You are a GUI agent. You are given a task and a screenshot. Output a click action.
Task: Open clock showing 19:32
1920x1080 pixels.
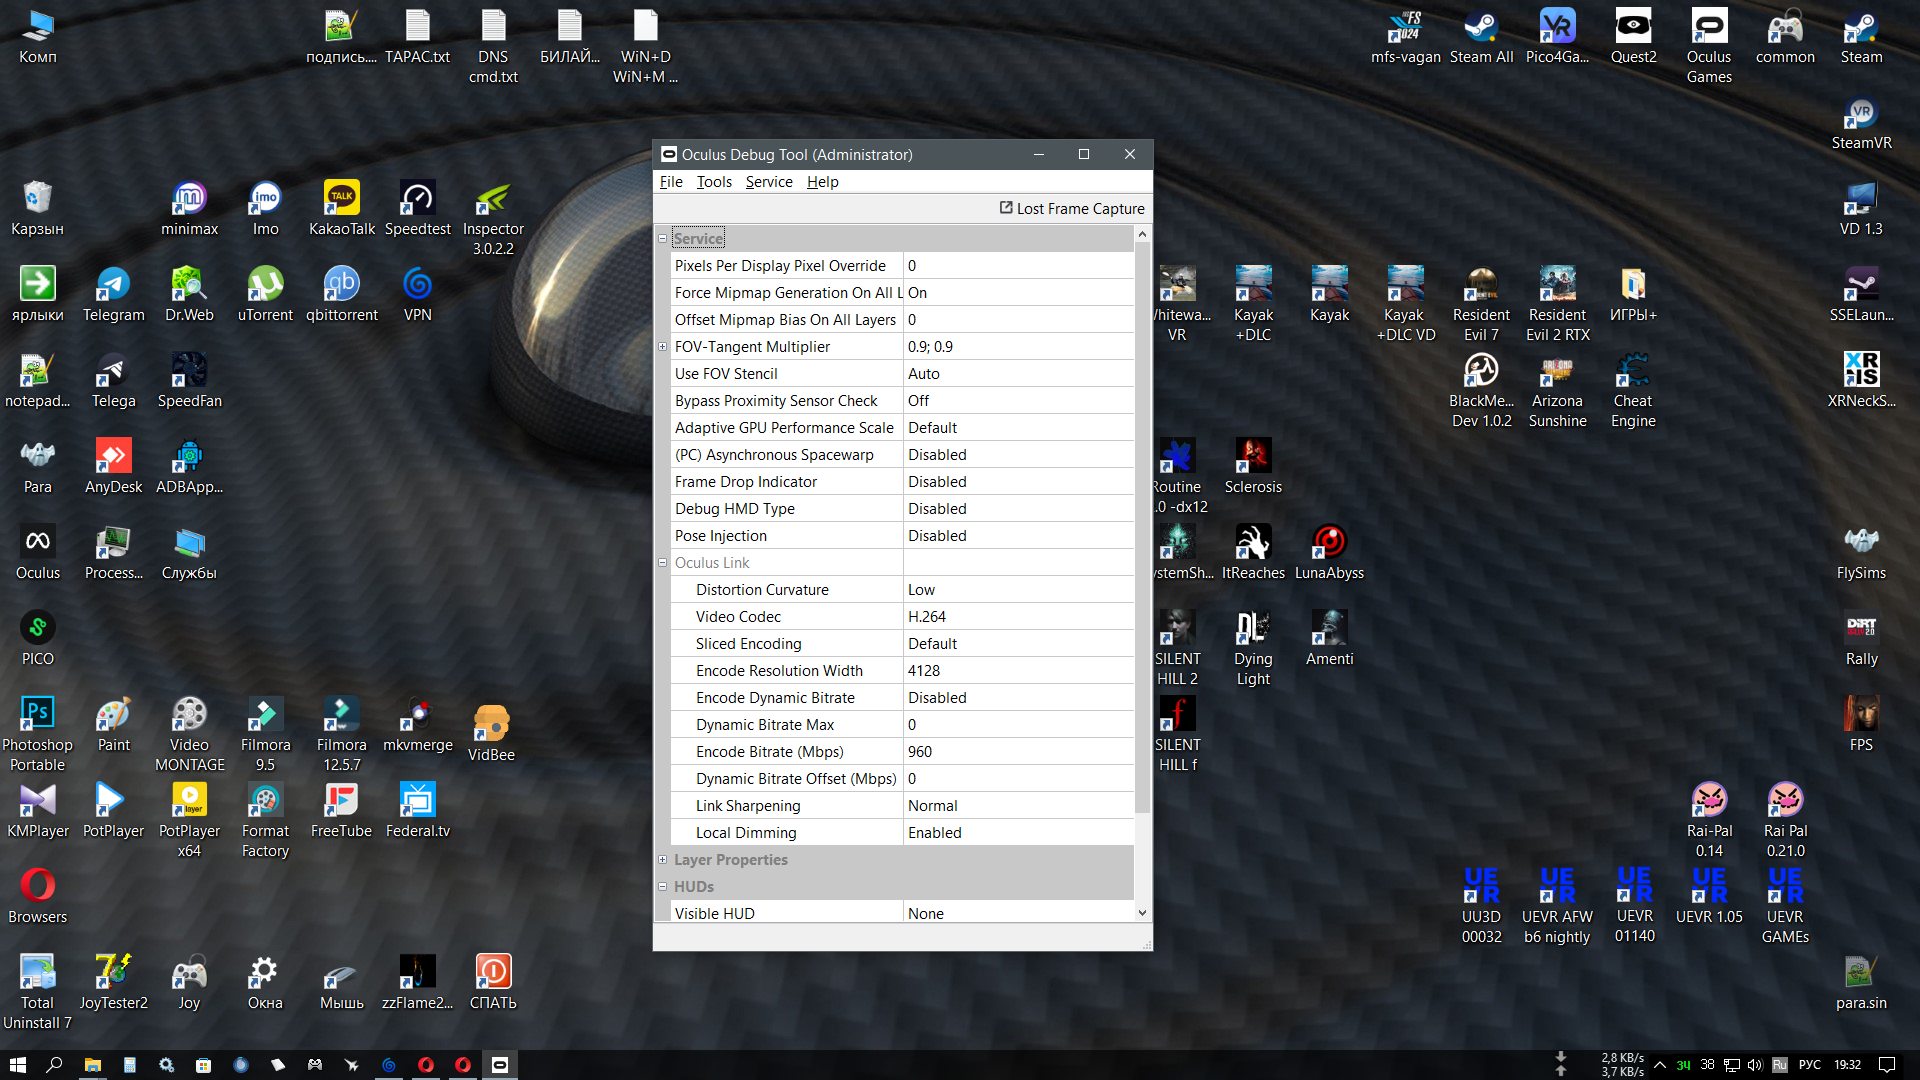click(1847, 1065)
